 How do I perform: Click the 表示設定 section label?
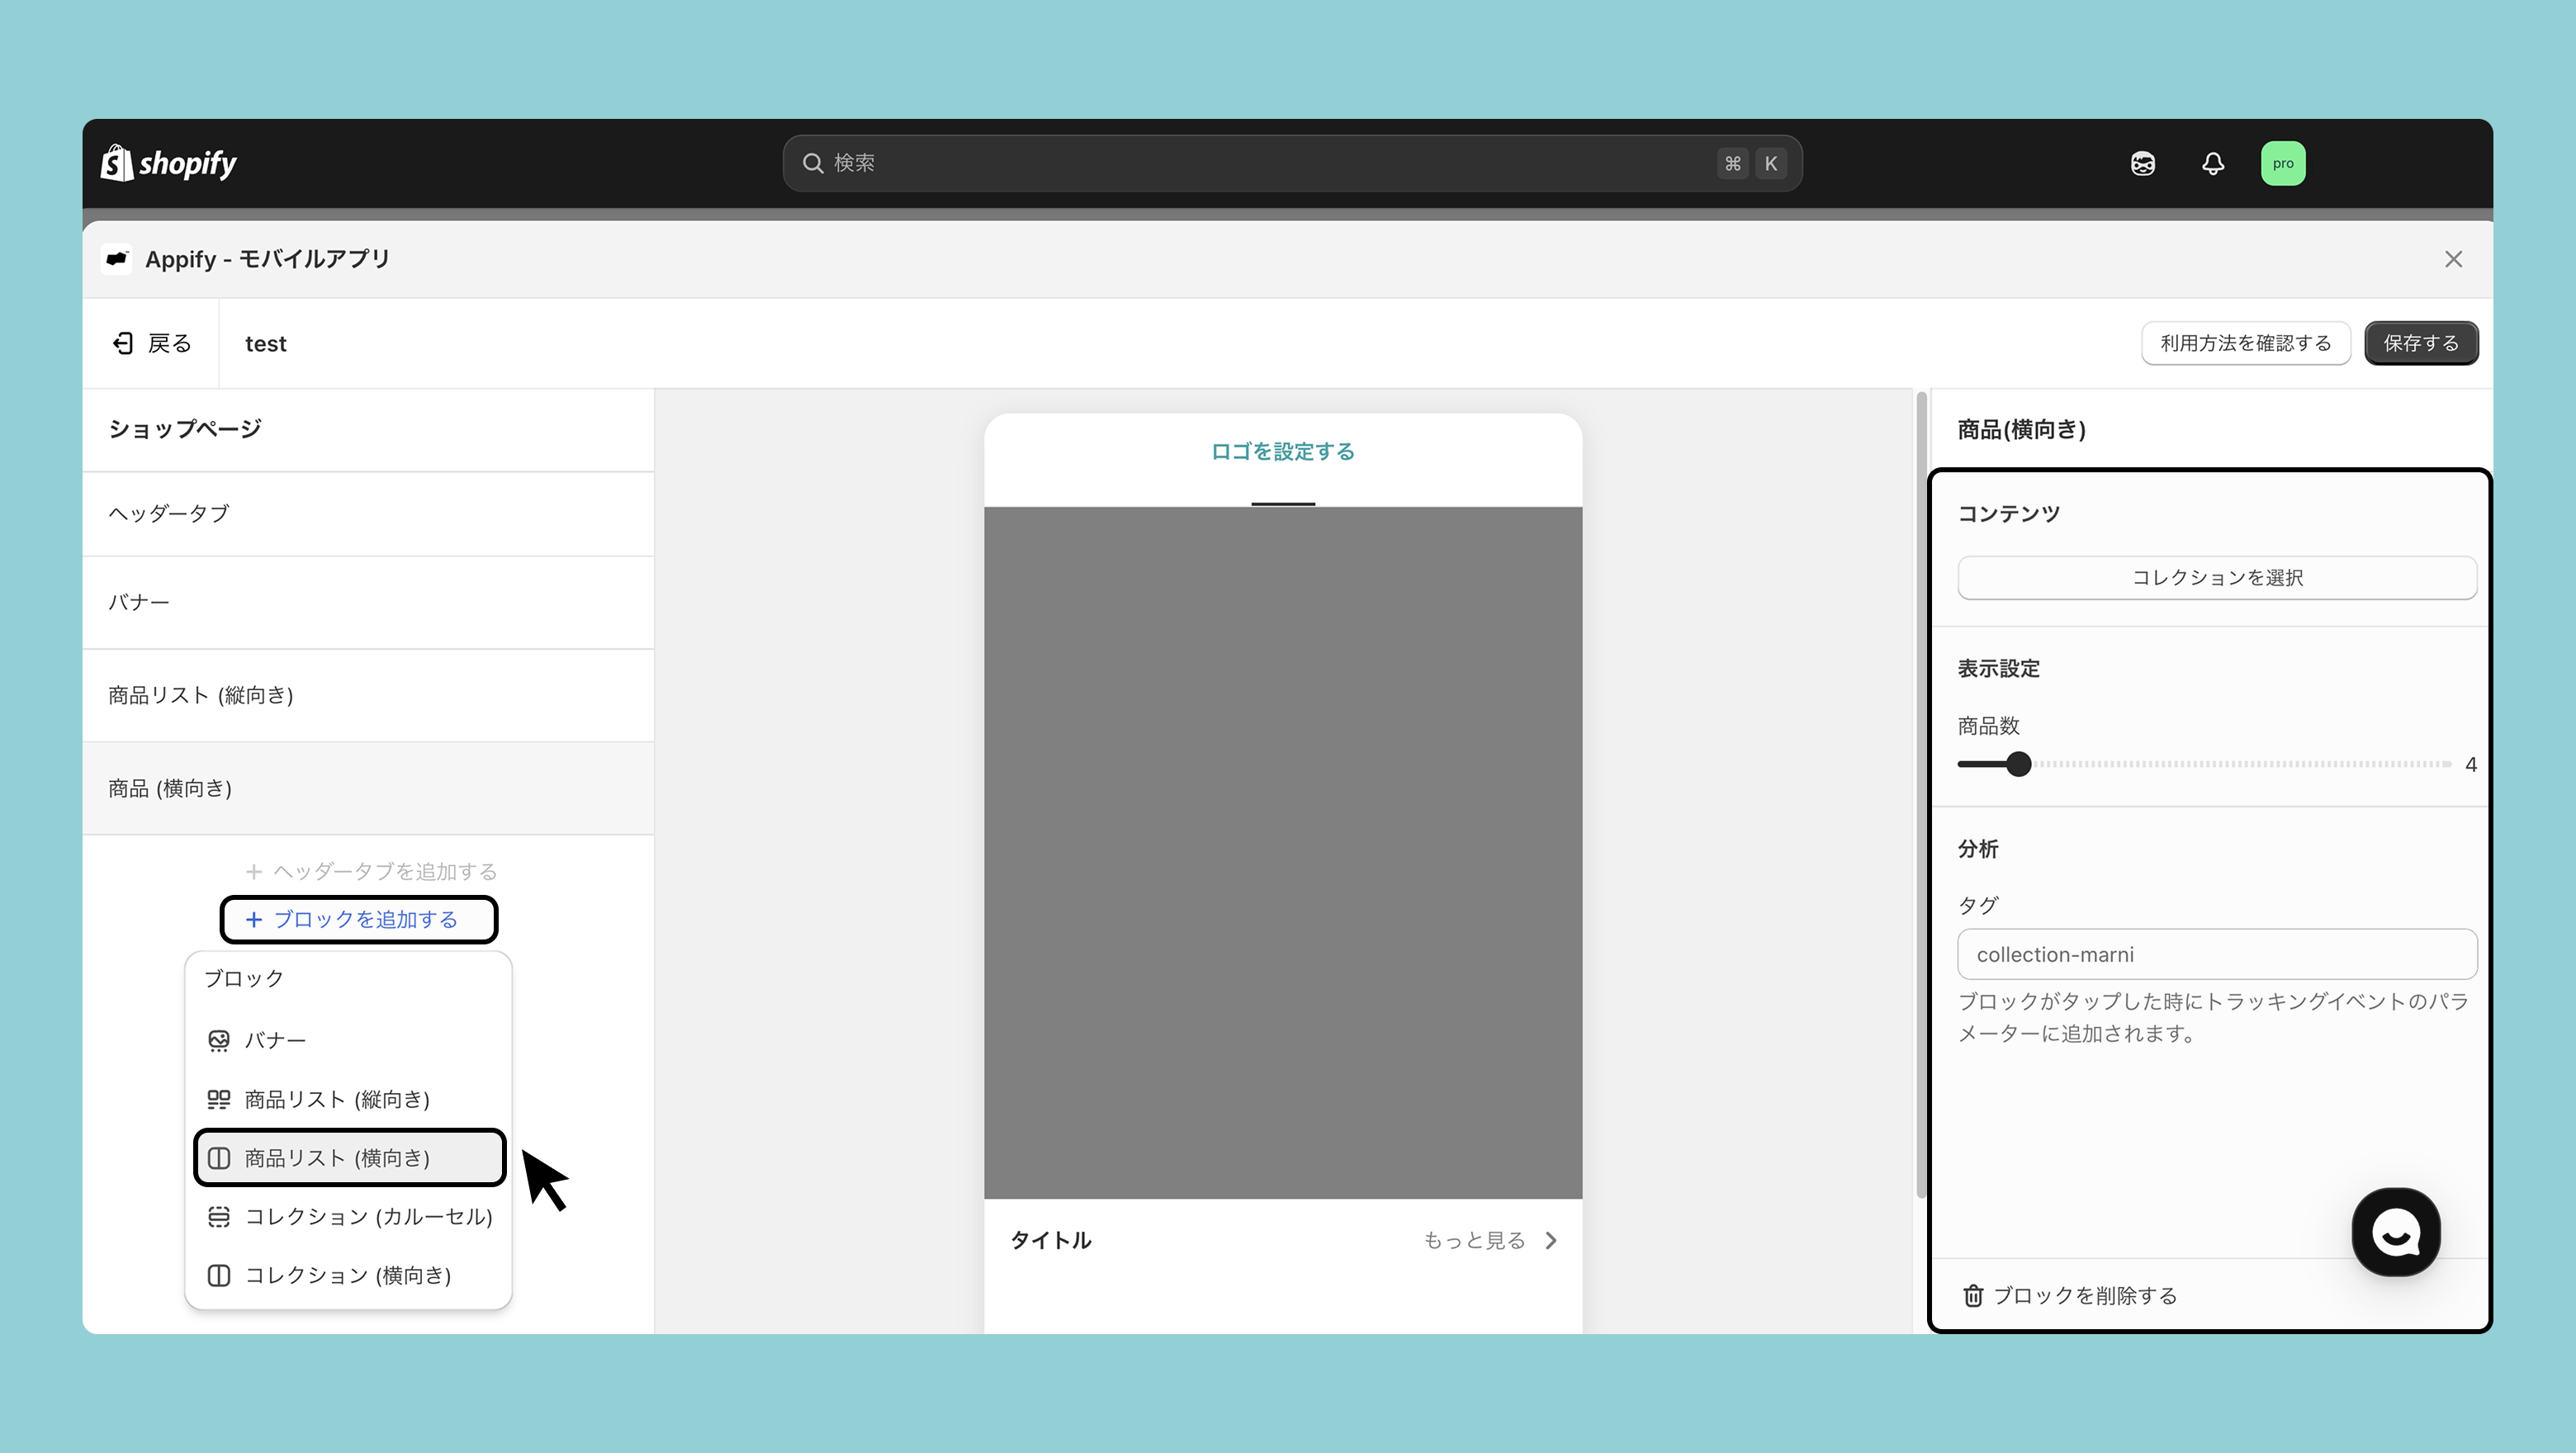[x=1999, y=668]
